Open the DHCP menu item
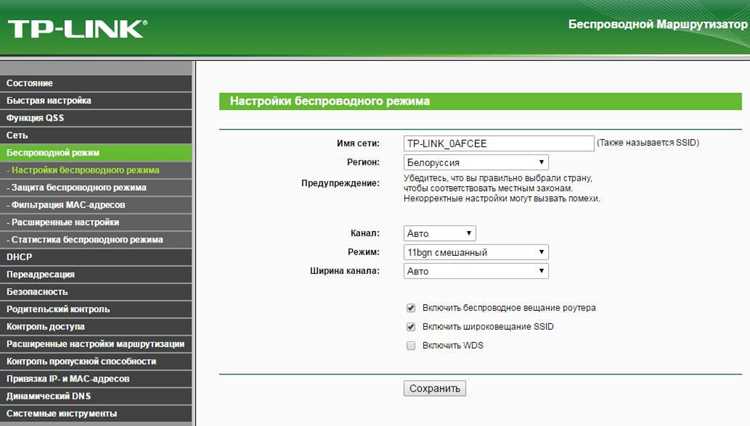 pos(96,257)
